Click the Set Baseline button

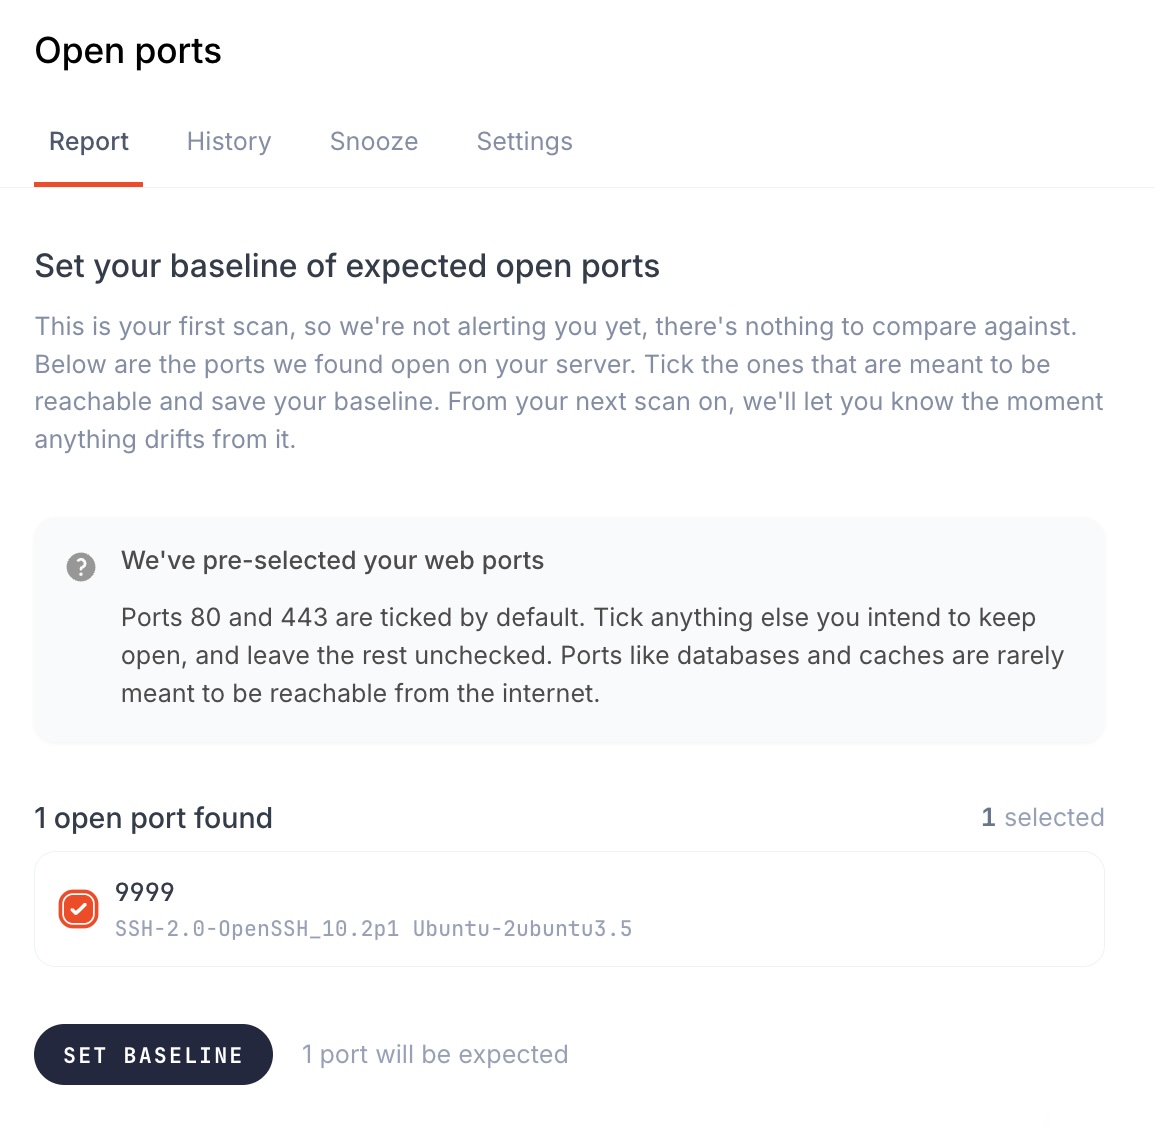point(153,1054)
